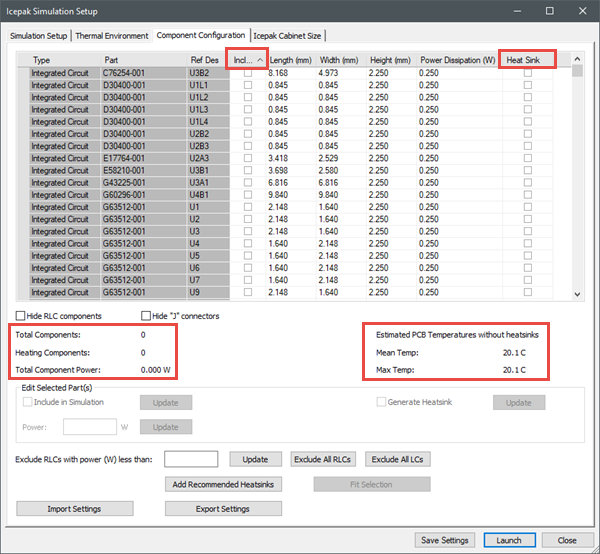Check the include box for U2A3

click(x=248, y=158)
